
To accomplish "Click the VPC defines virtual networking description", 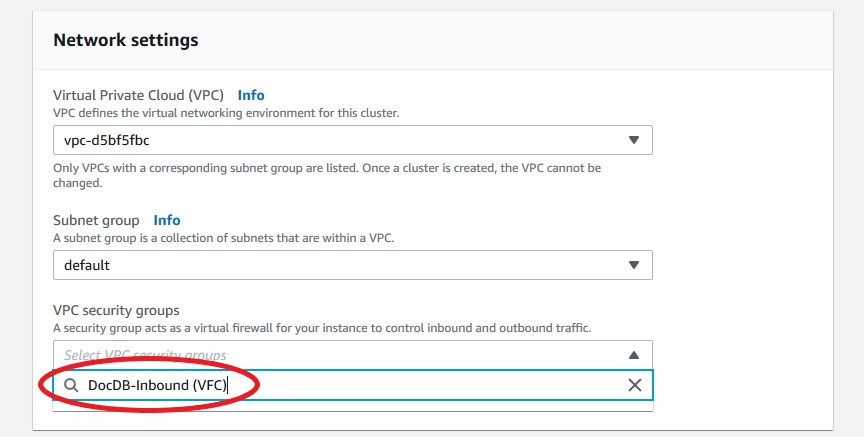I will click(226, 113).
